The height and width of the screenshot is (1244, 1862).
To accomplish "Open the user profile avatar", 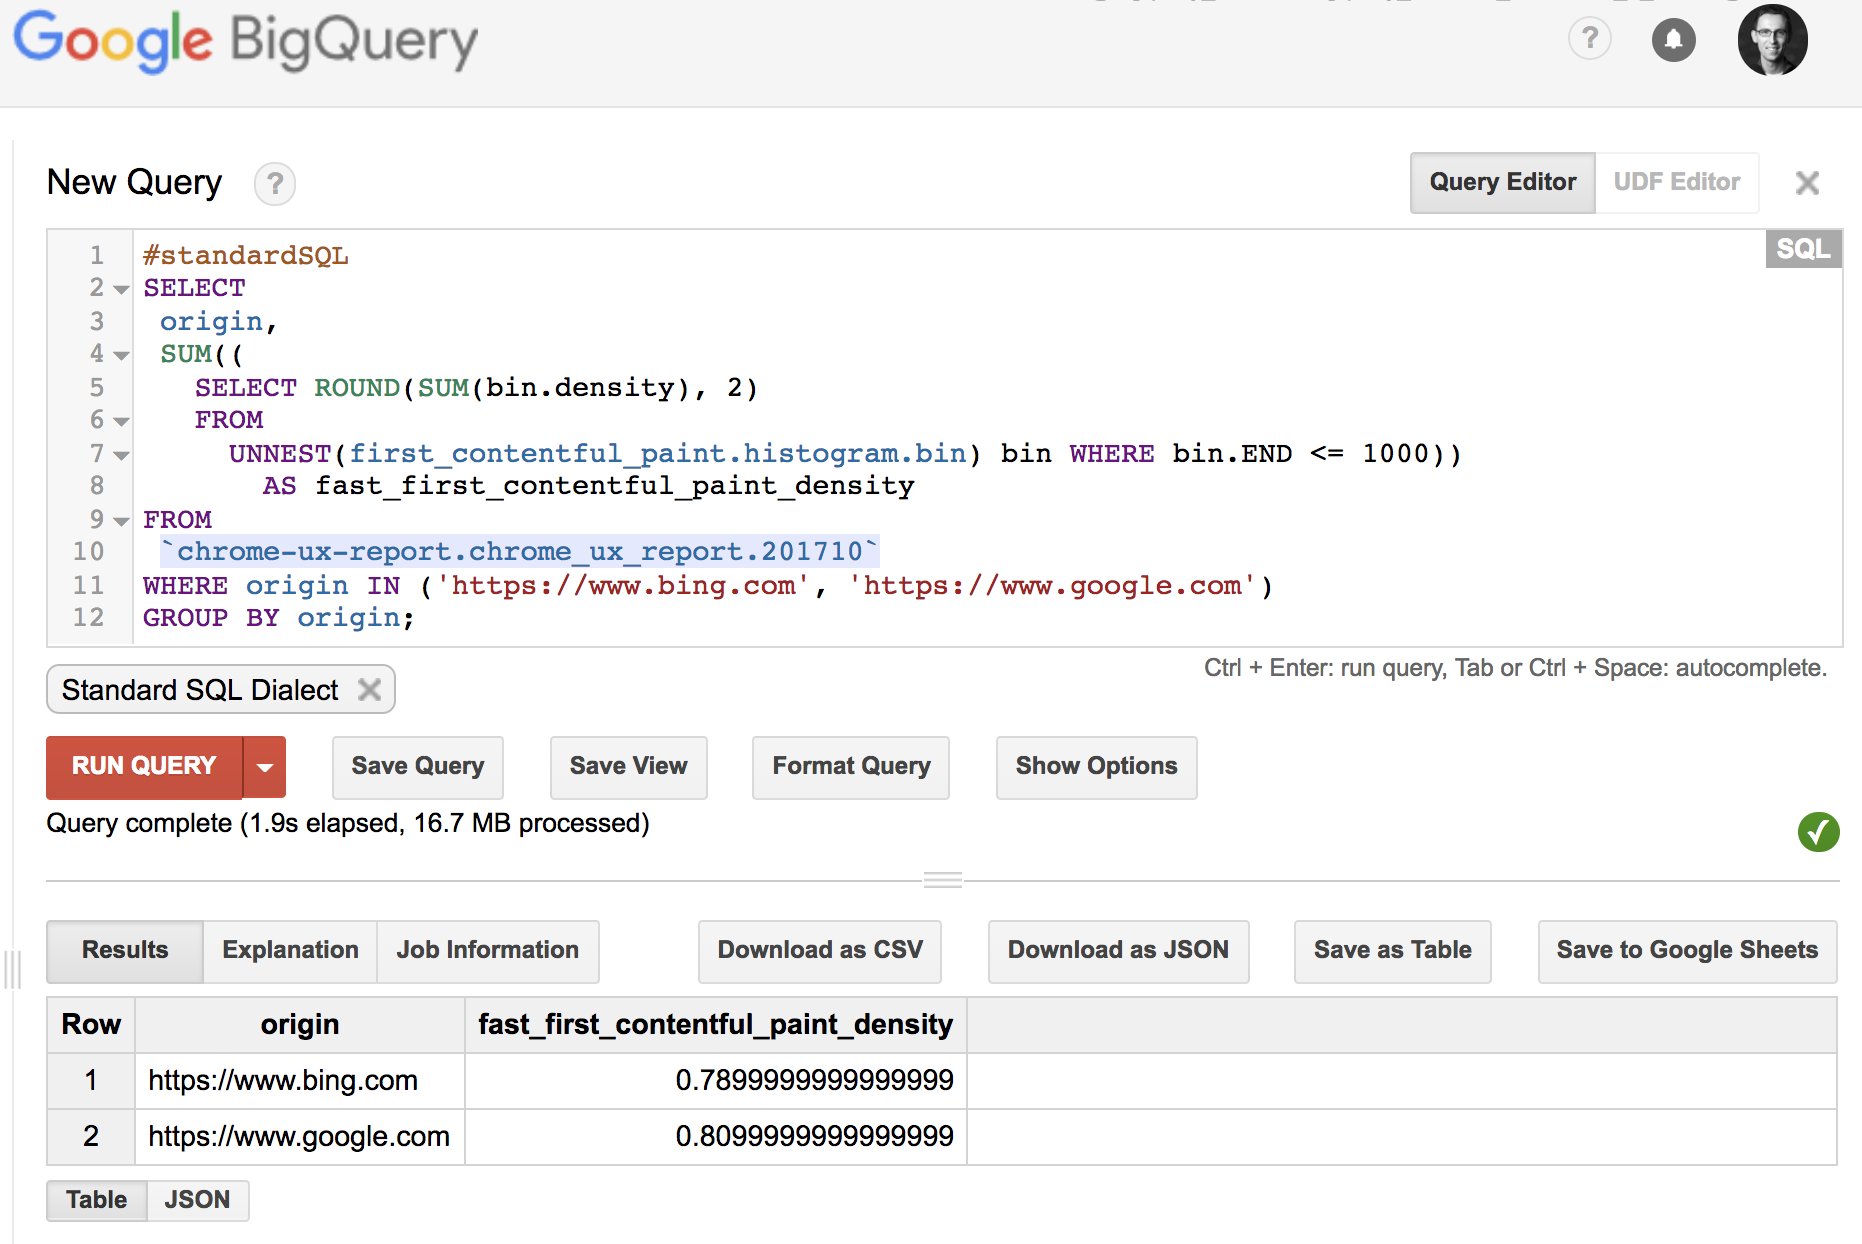I will tap(1772, 40).
